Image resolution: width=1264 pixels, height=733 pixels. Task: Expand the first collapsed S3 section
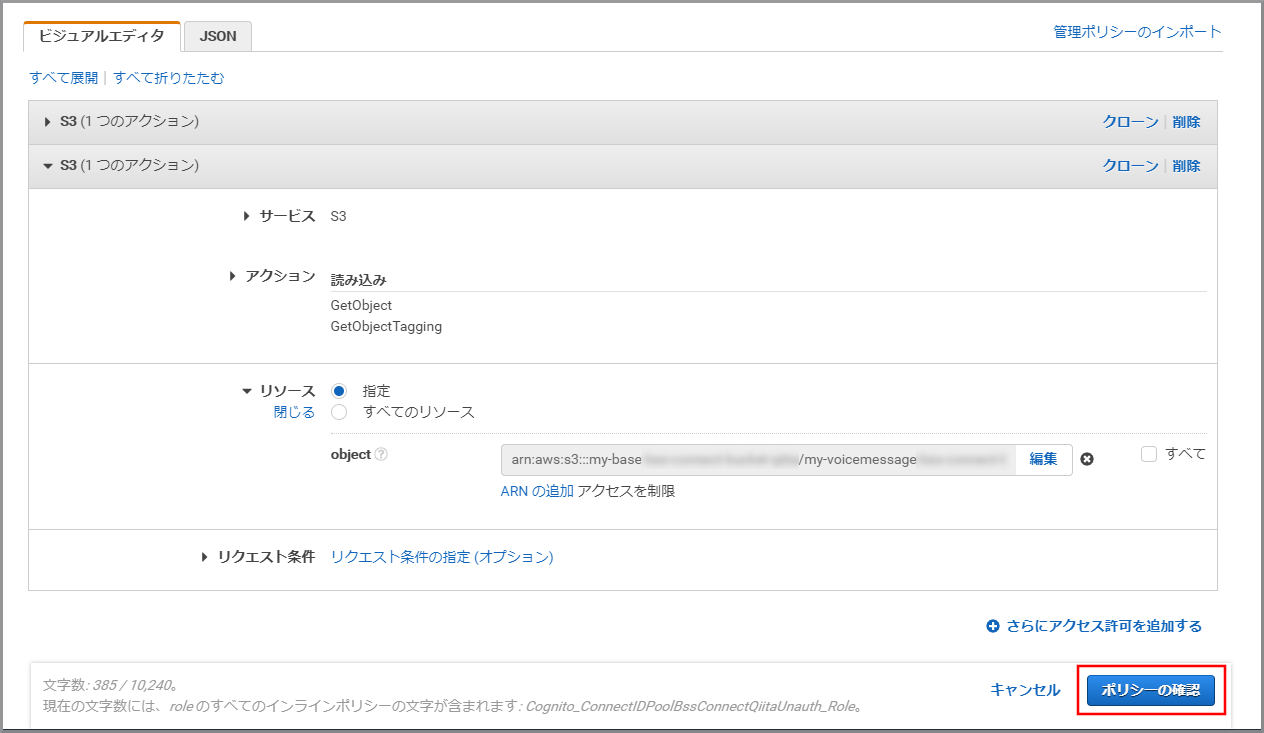(x=47, y=122)
